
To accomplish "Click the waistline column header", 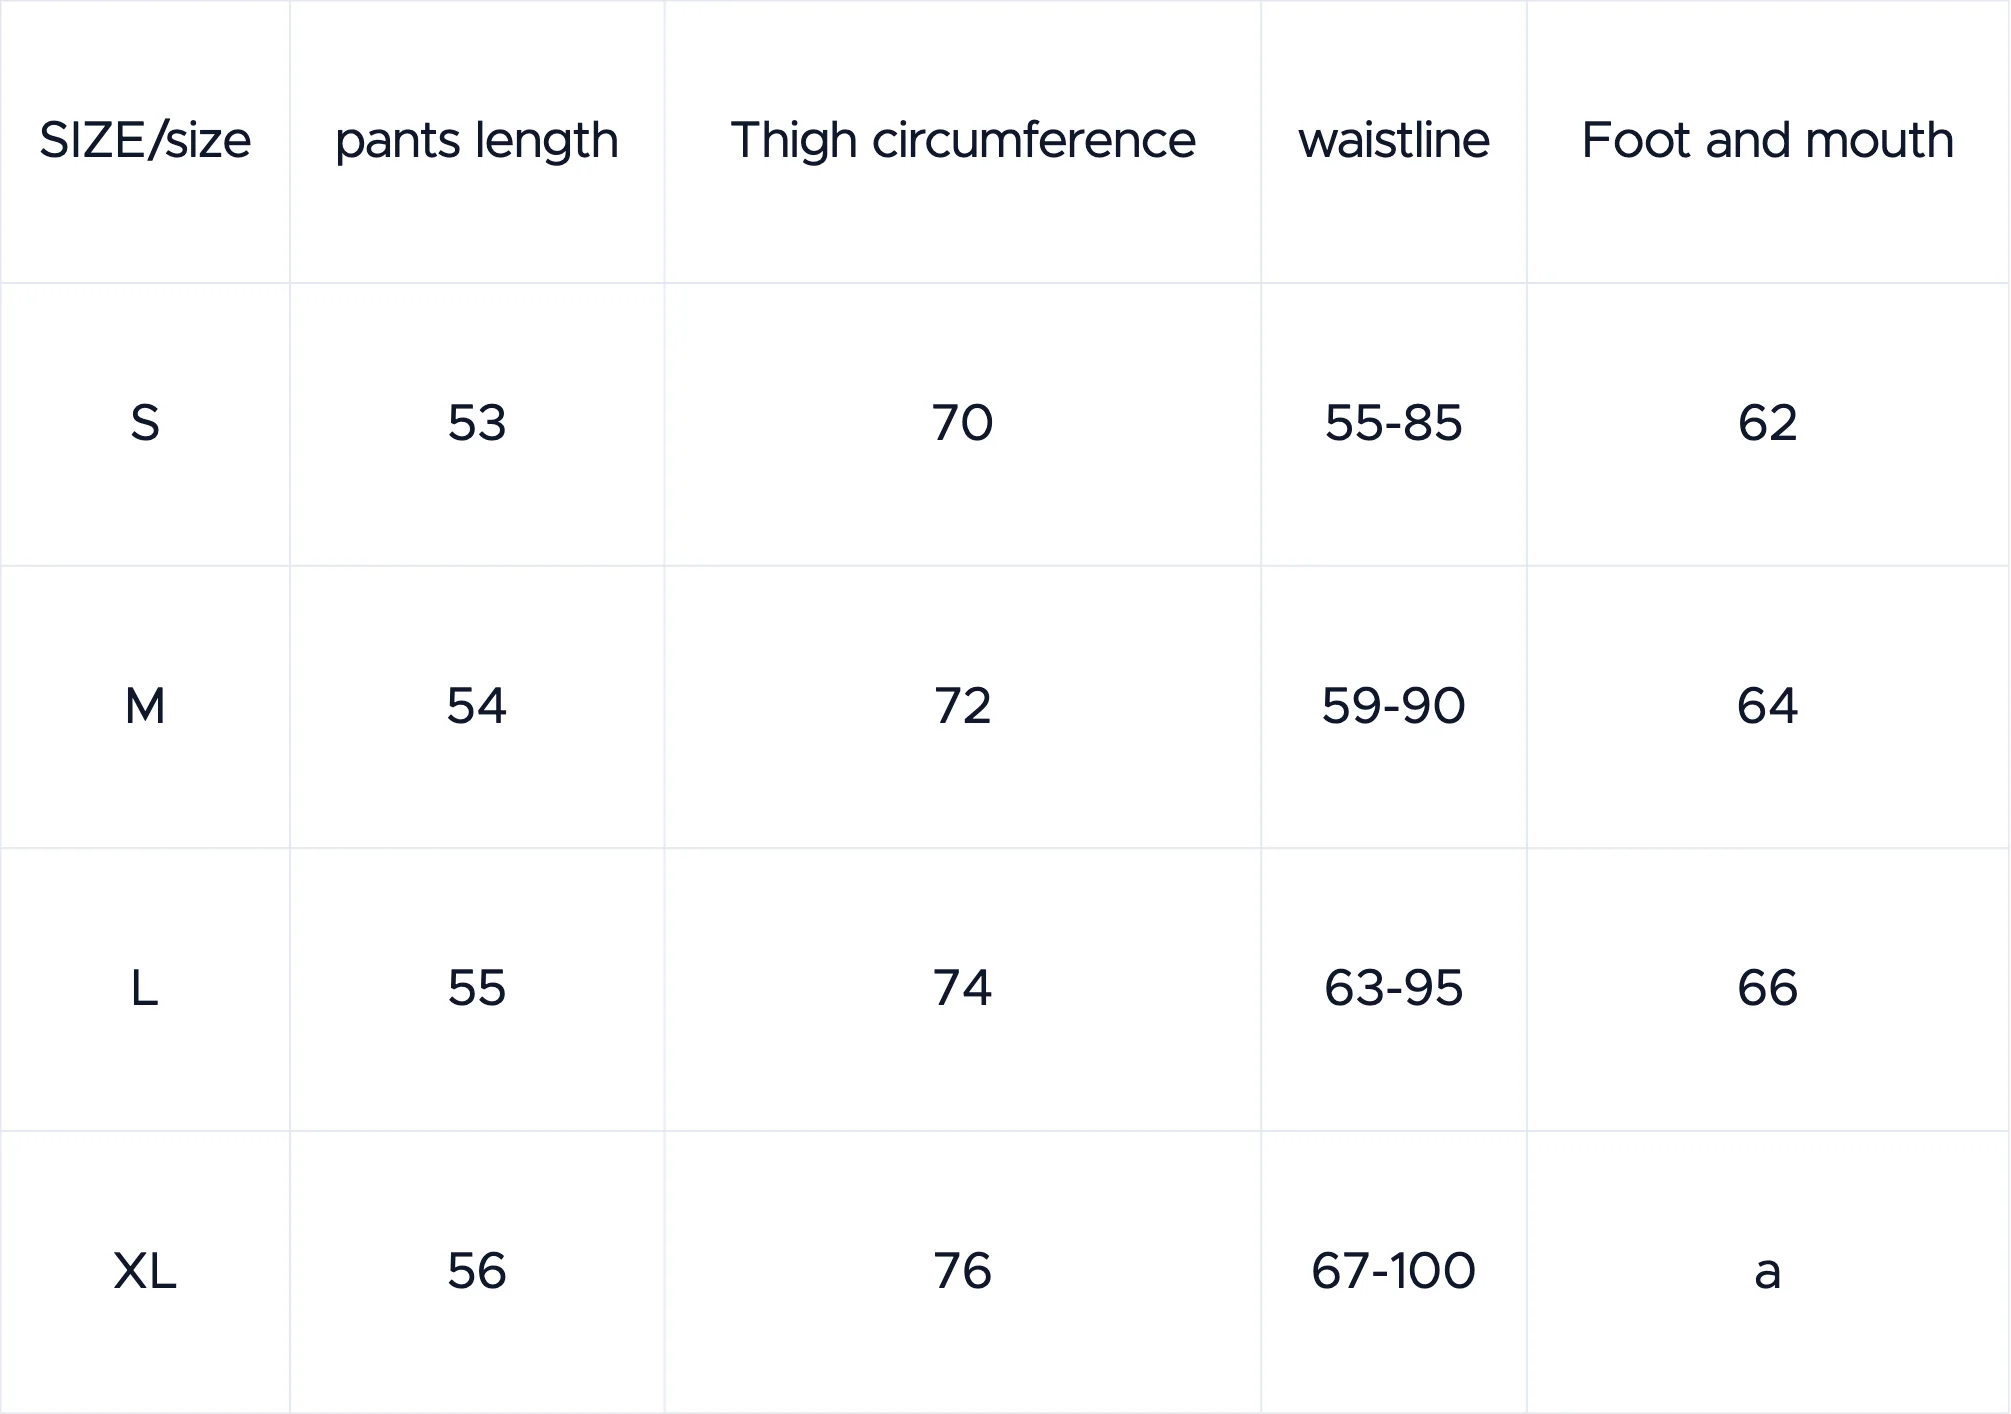I will (1394, 140).
